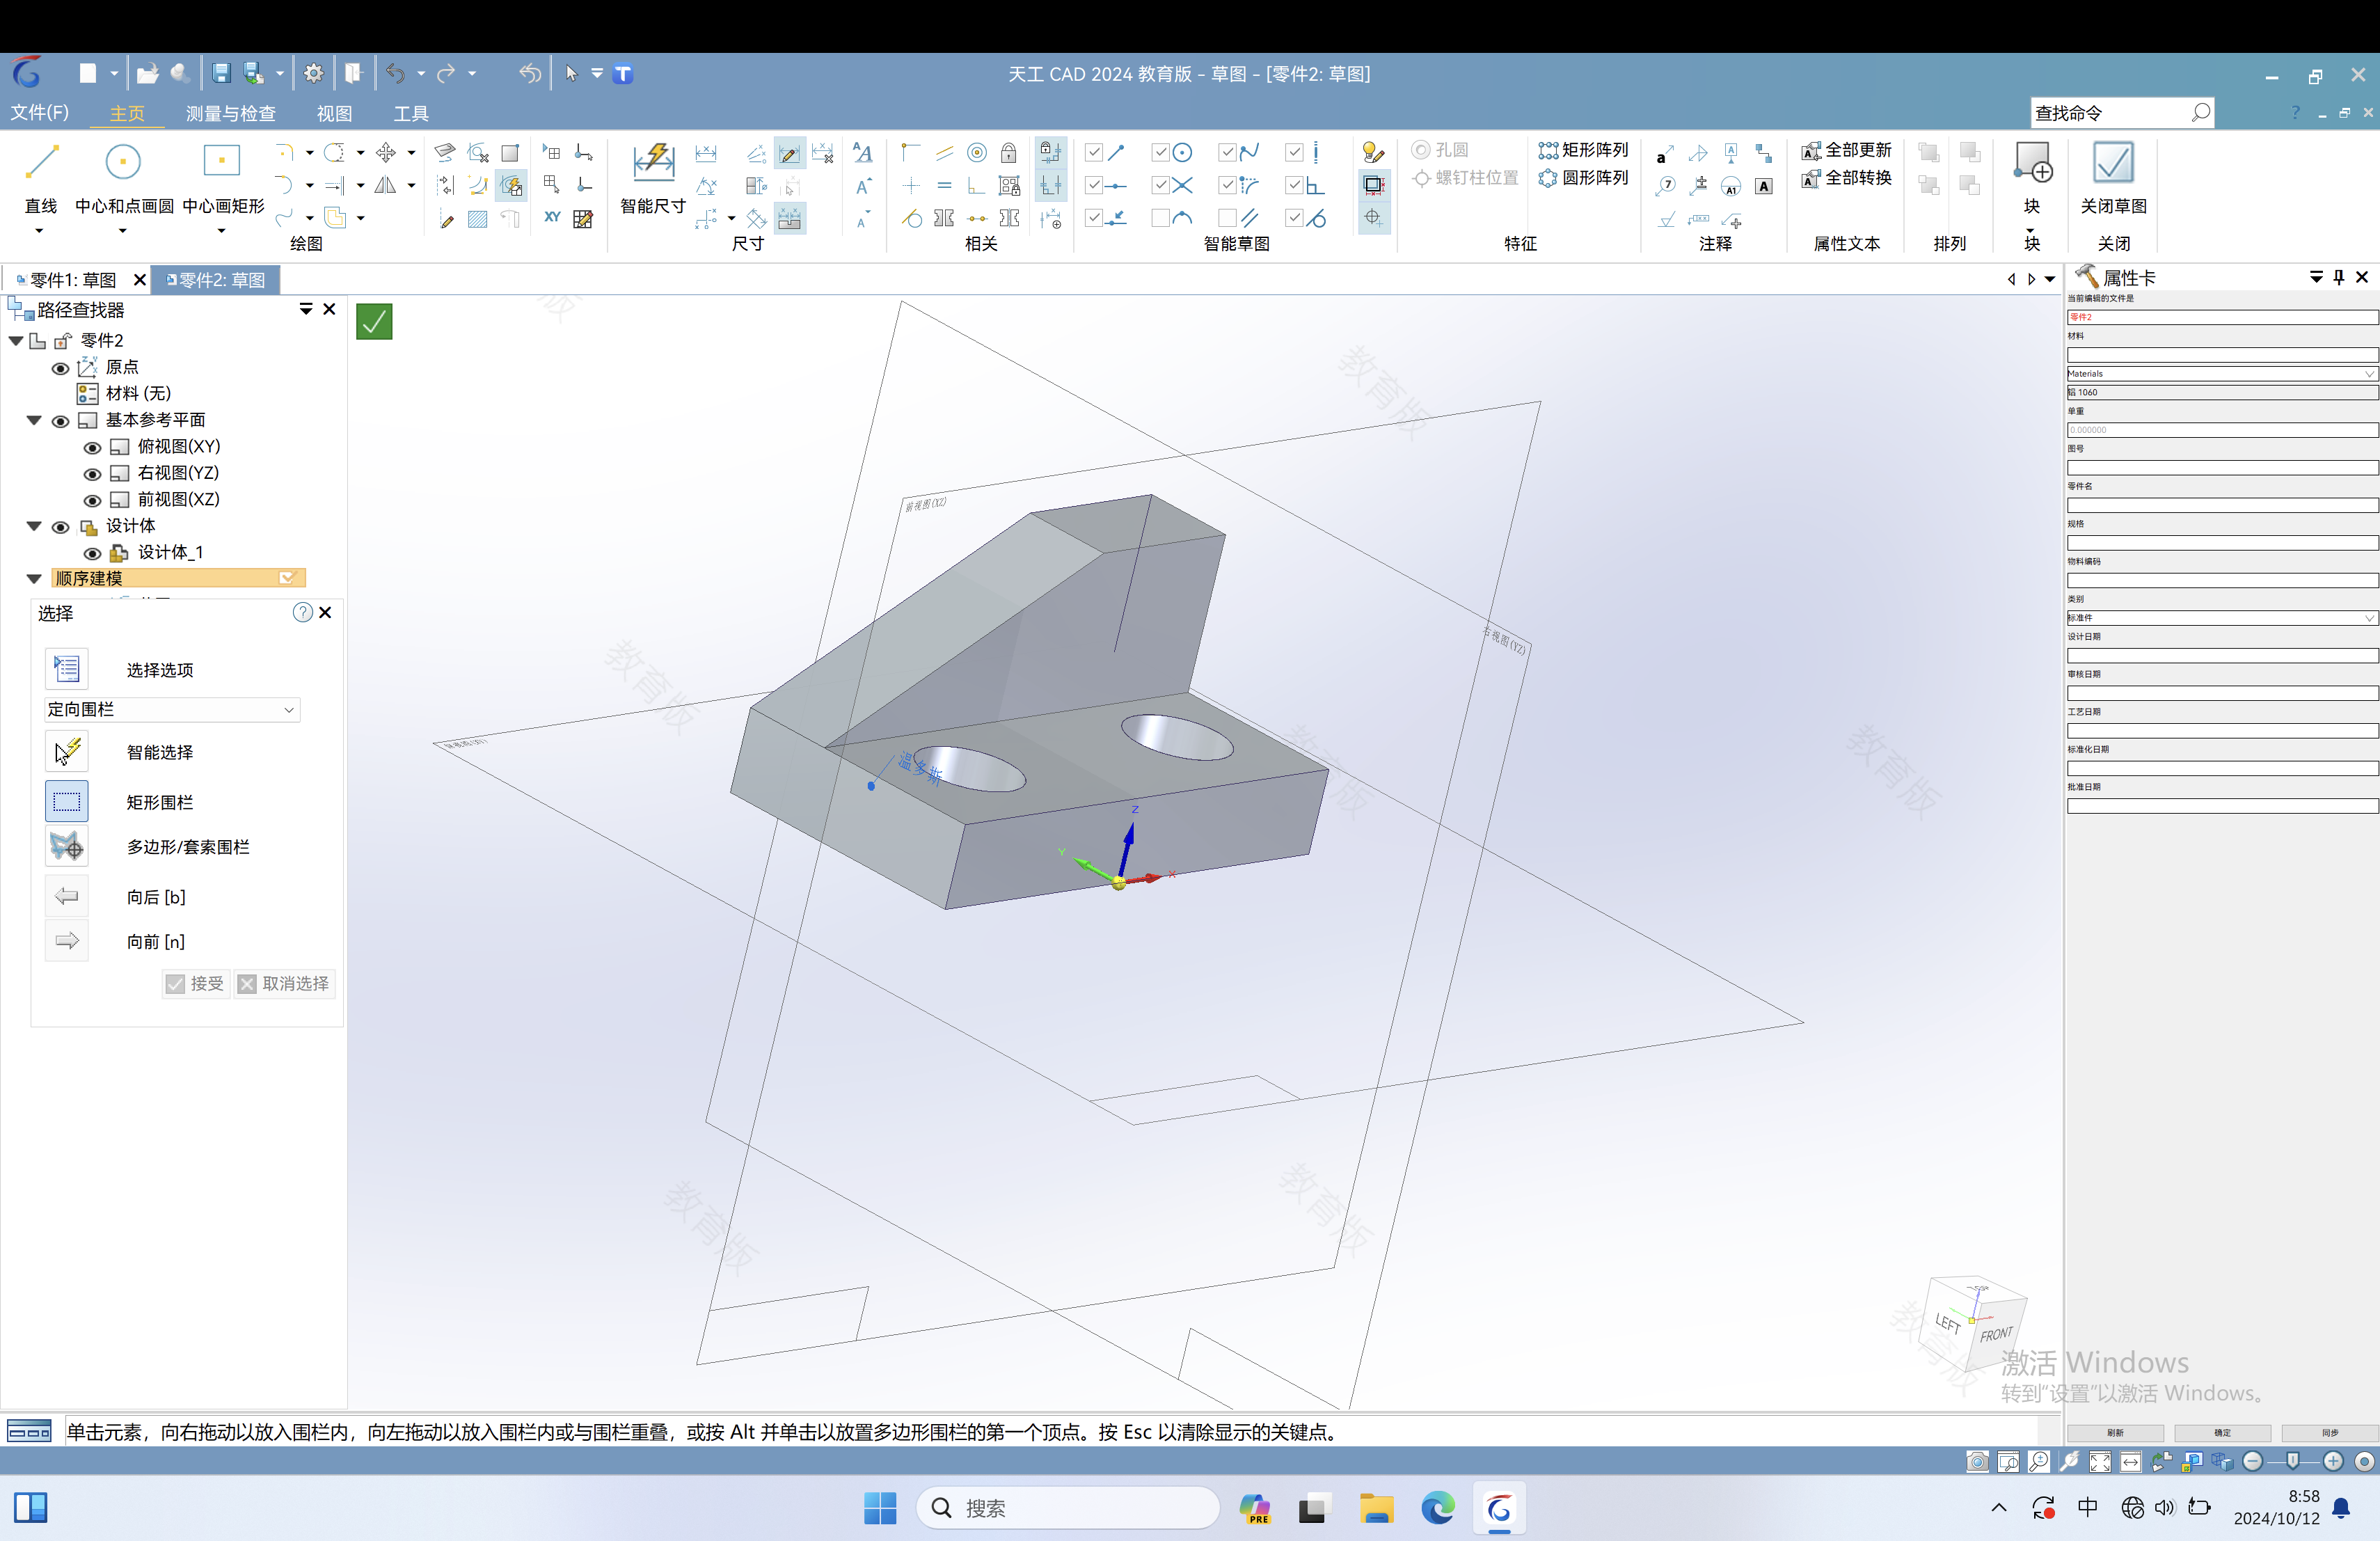Click the lock constraint icon in 相关 group
This screenshot has width=2380, height=1541.
click(x=1009, y=152)
